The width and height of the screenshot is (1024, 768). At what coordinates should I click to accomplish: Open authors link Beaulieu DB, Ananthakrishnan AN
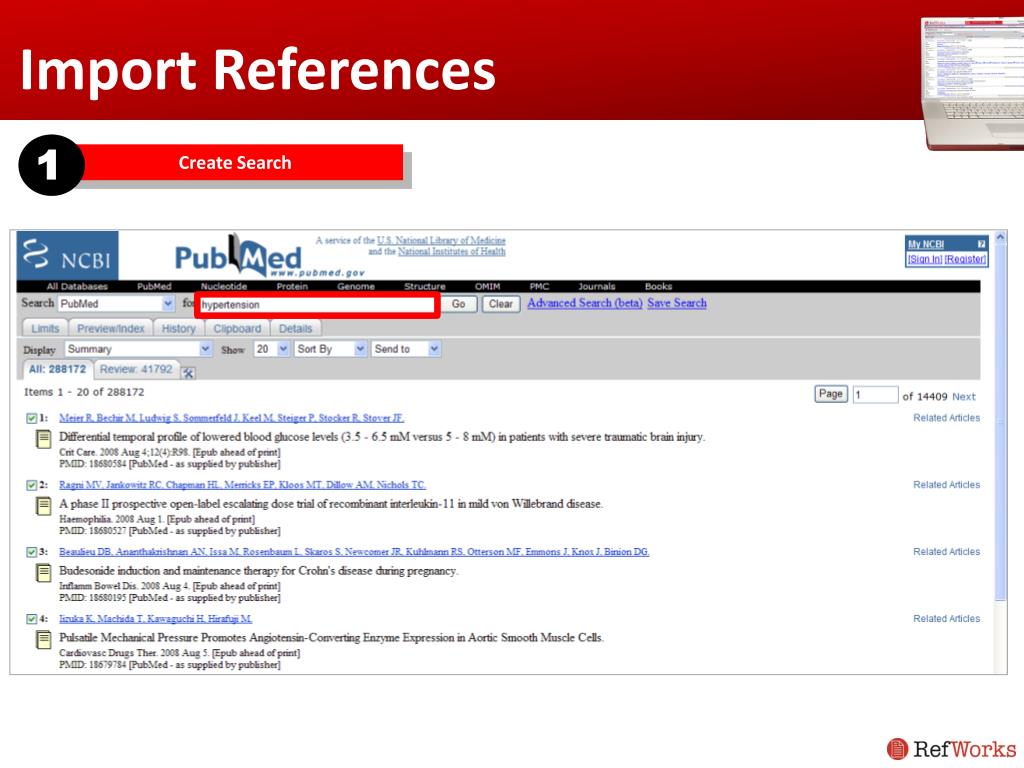coord(354,552)
